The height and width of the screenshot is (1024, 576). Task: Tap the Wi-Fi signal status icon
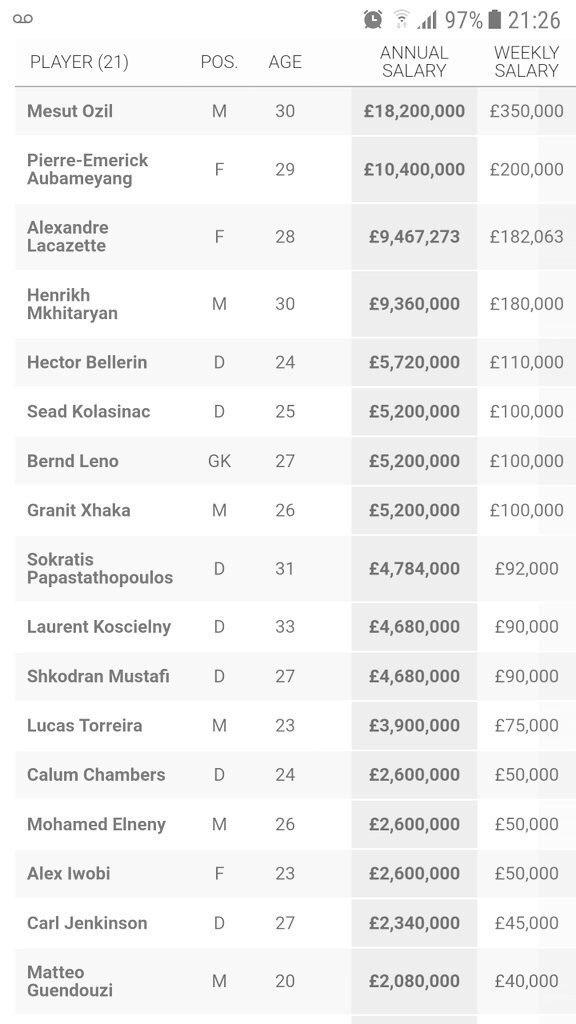point(401,20)
